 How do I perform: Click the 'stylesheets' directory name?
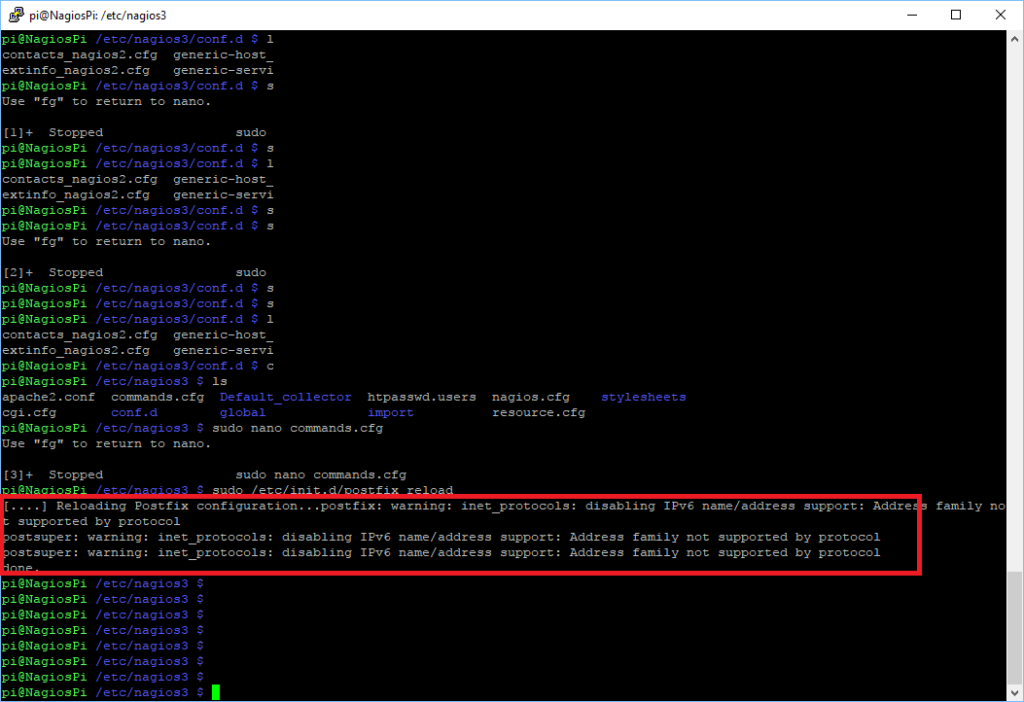point(643,397)
